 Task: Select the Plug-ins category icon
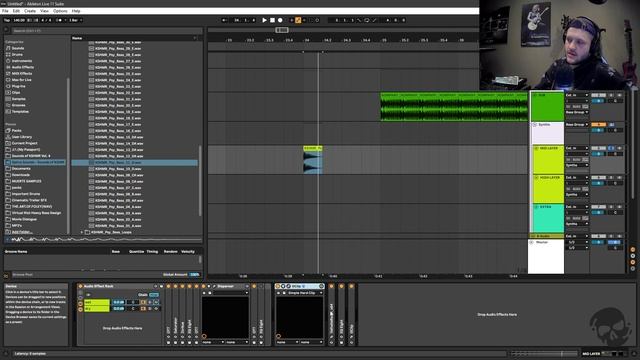(8, 86)
